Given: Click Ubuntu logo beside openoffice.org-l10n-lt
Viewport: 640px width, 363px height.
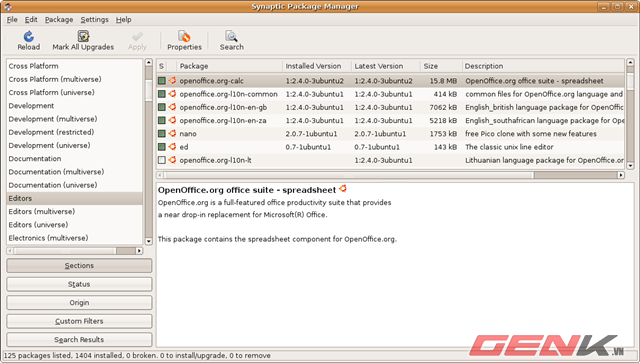Looking at the screenshot, I should click(172, 160).
